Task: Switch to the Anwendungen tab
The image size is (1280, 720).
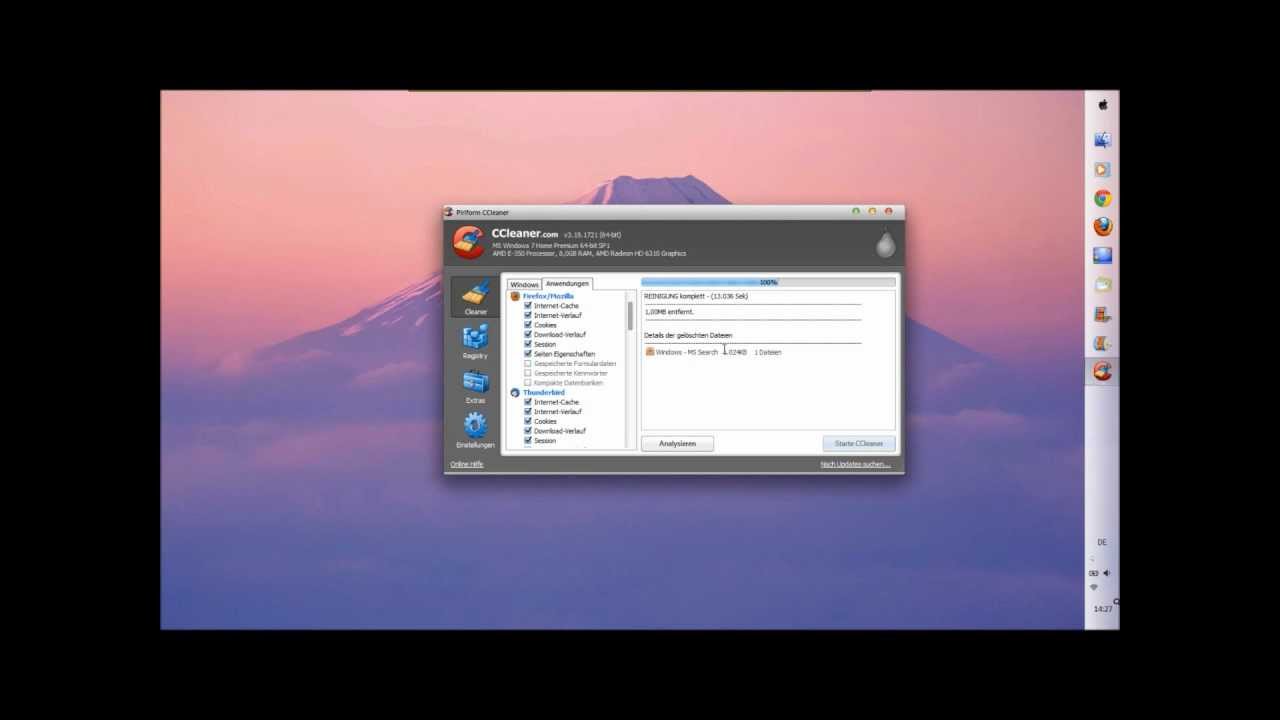Action: pos(567,284)
